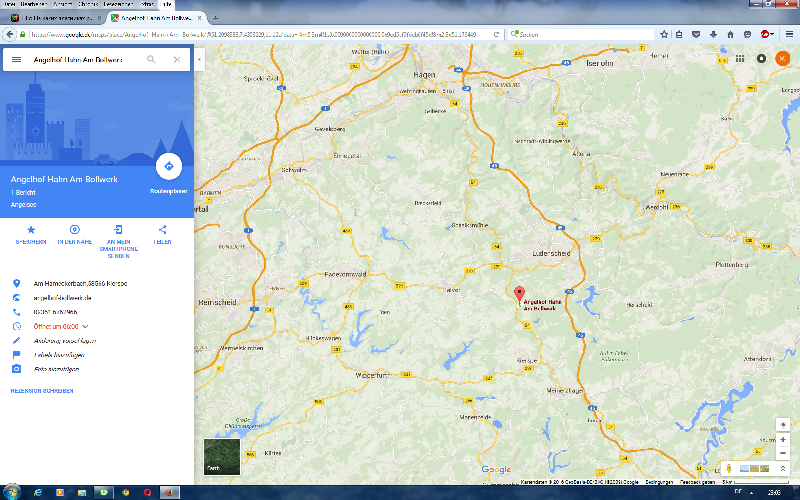Click the Firefox Suchen search field
800x500 pixels.
pyautogui.click(x=581, y=34)
